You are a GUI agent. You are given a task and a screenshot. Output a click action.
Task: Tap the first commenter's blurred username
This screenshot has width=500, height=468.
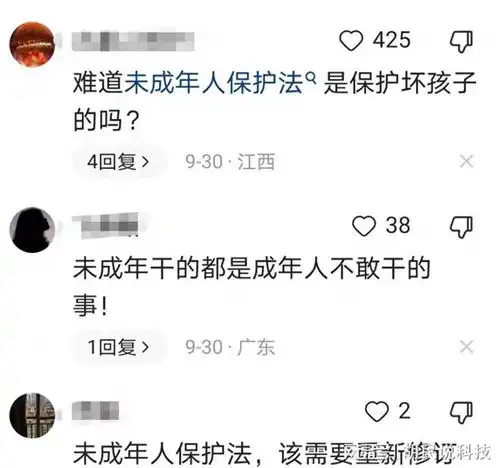click(133, 41)
